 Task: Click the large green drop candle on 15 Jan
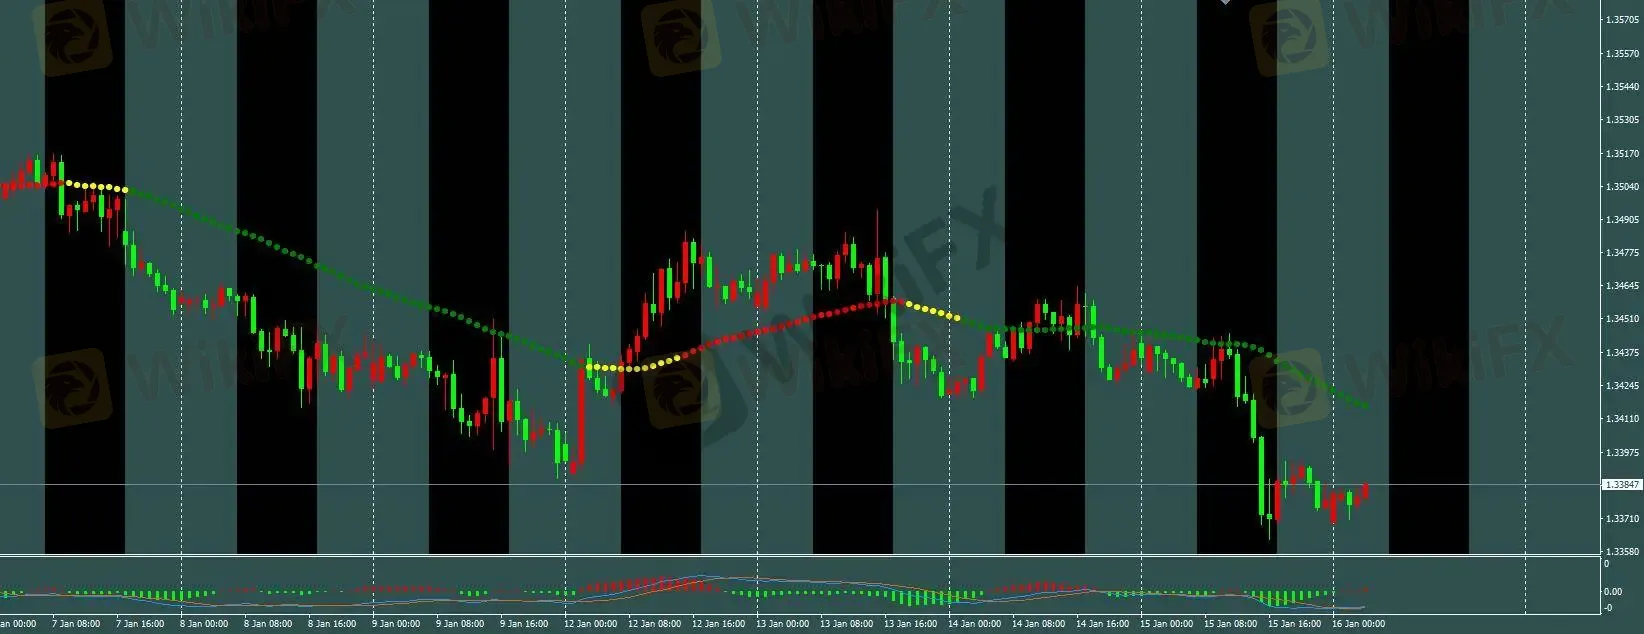pos(1261,478)
